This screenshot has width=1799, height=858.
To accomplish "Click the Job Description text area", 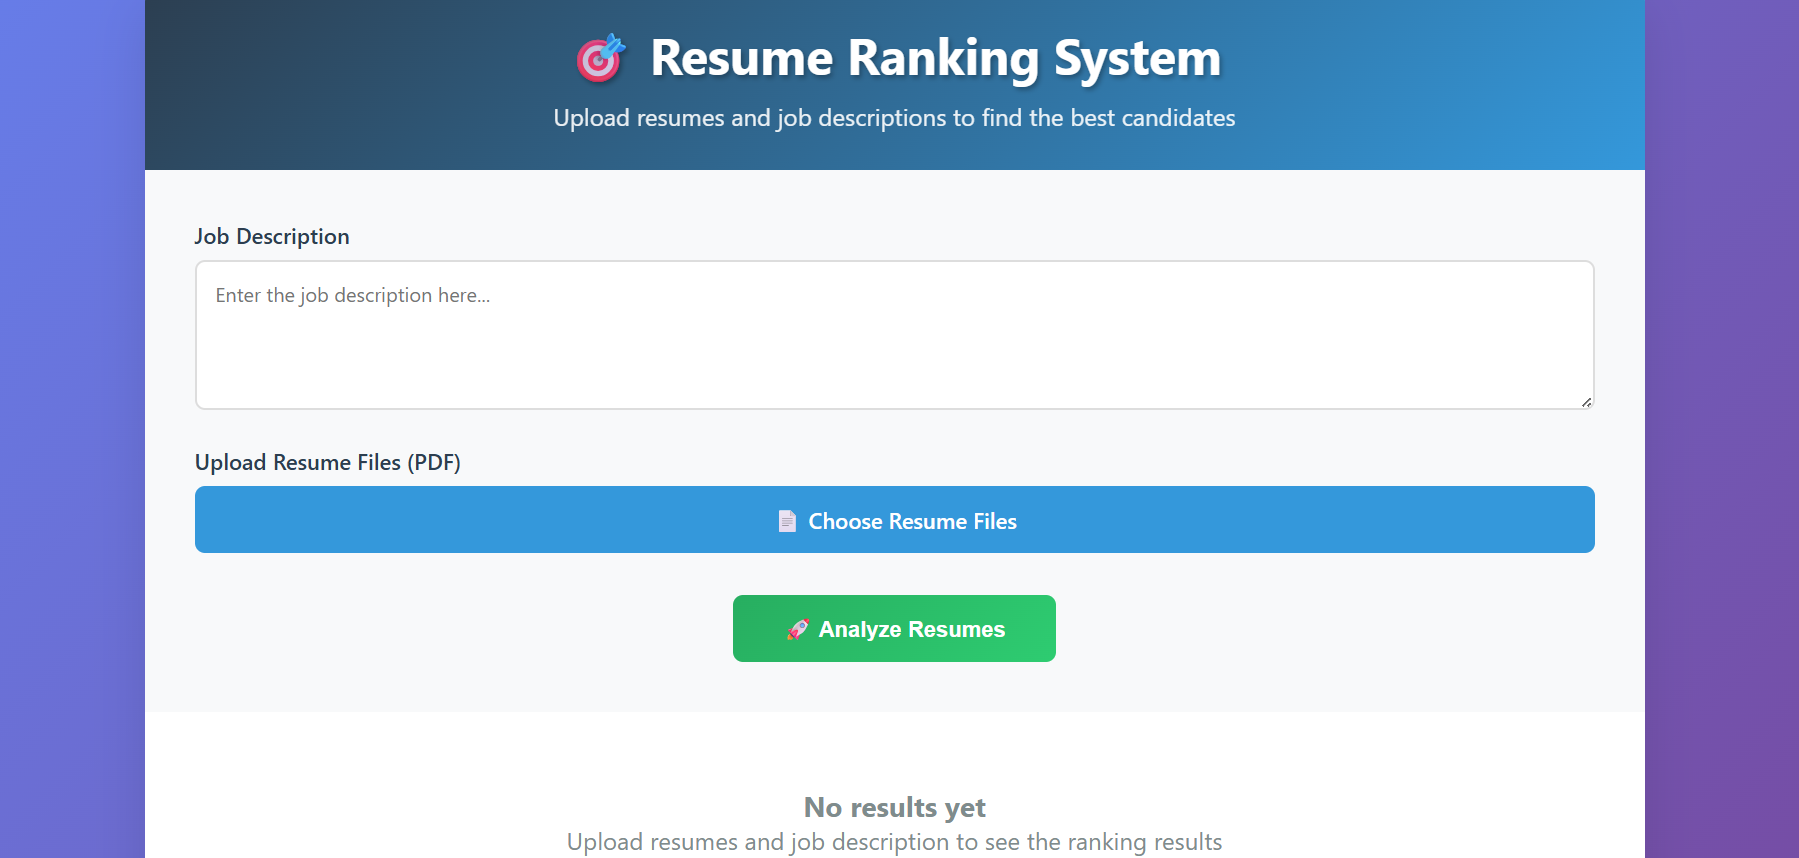I will click(894, 335).
